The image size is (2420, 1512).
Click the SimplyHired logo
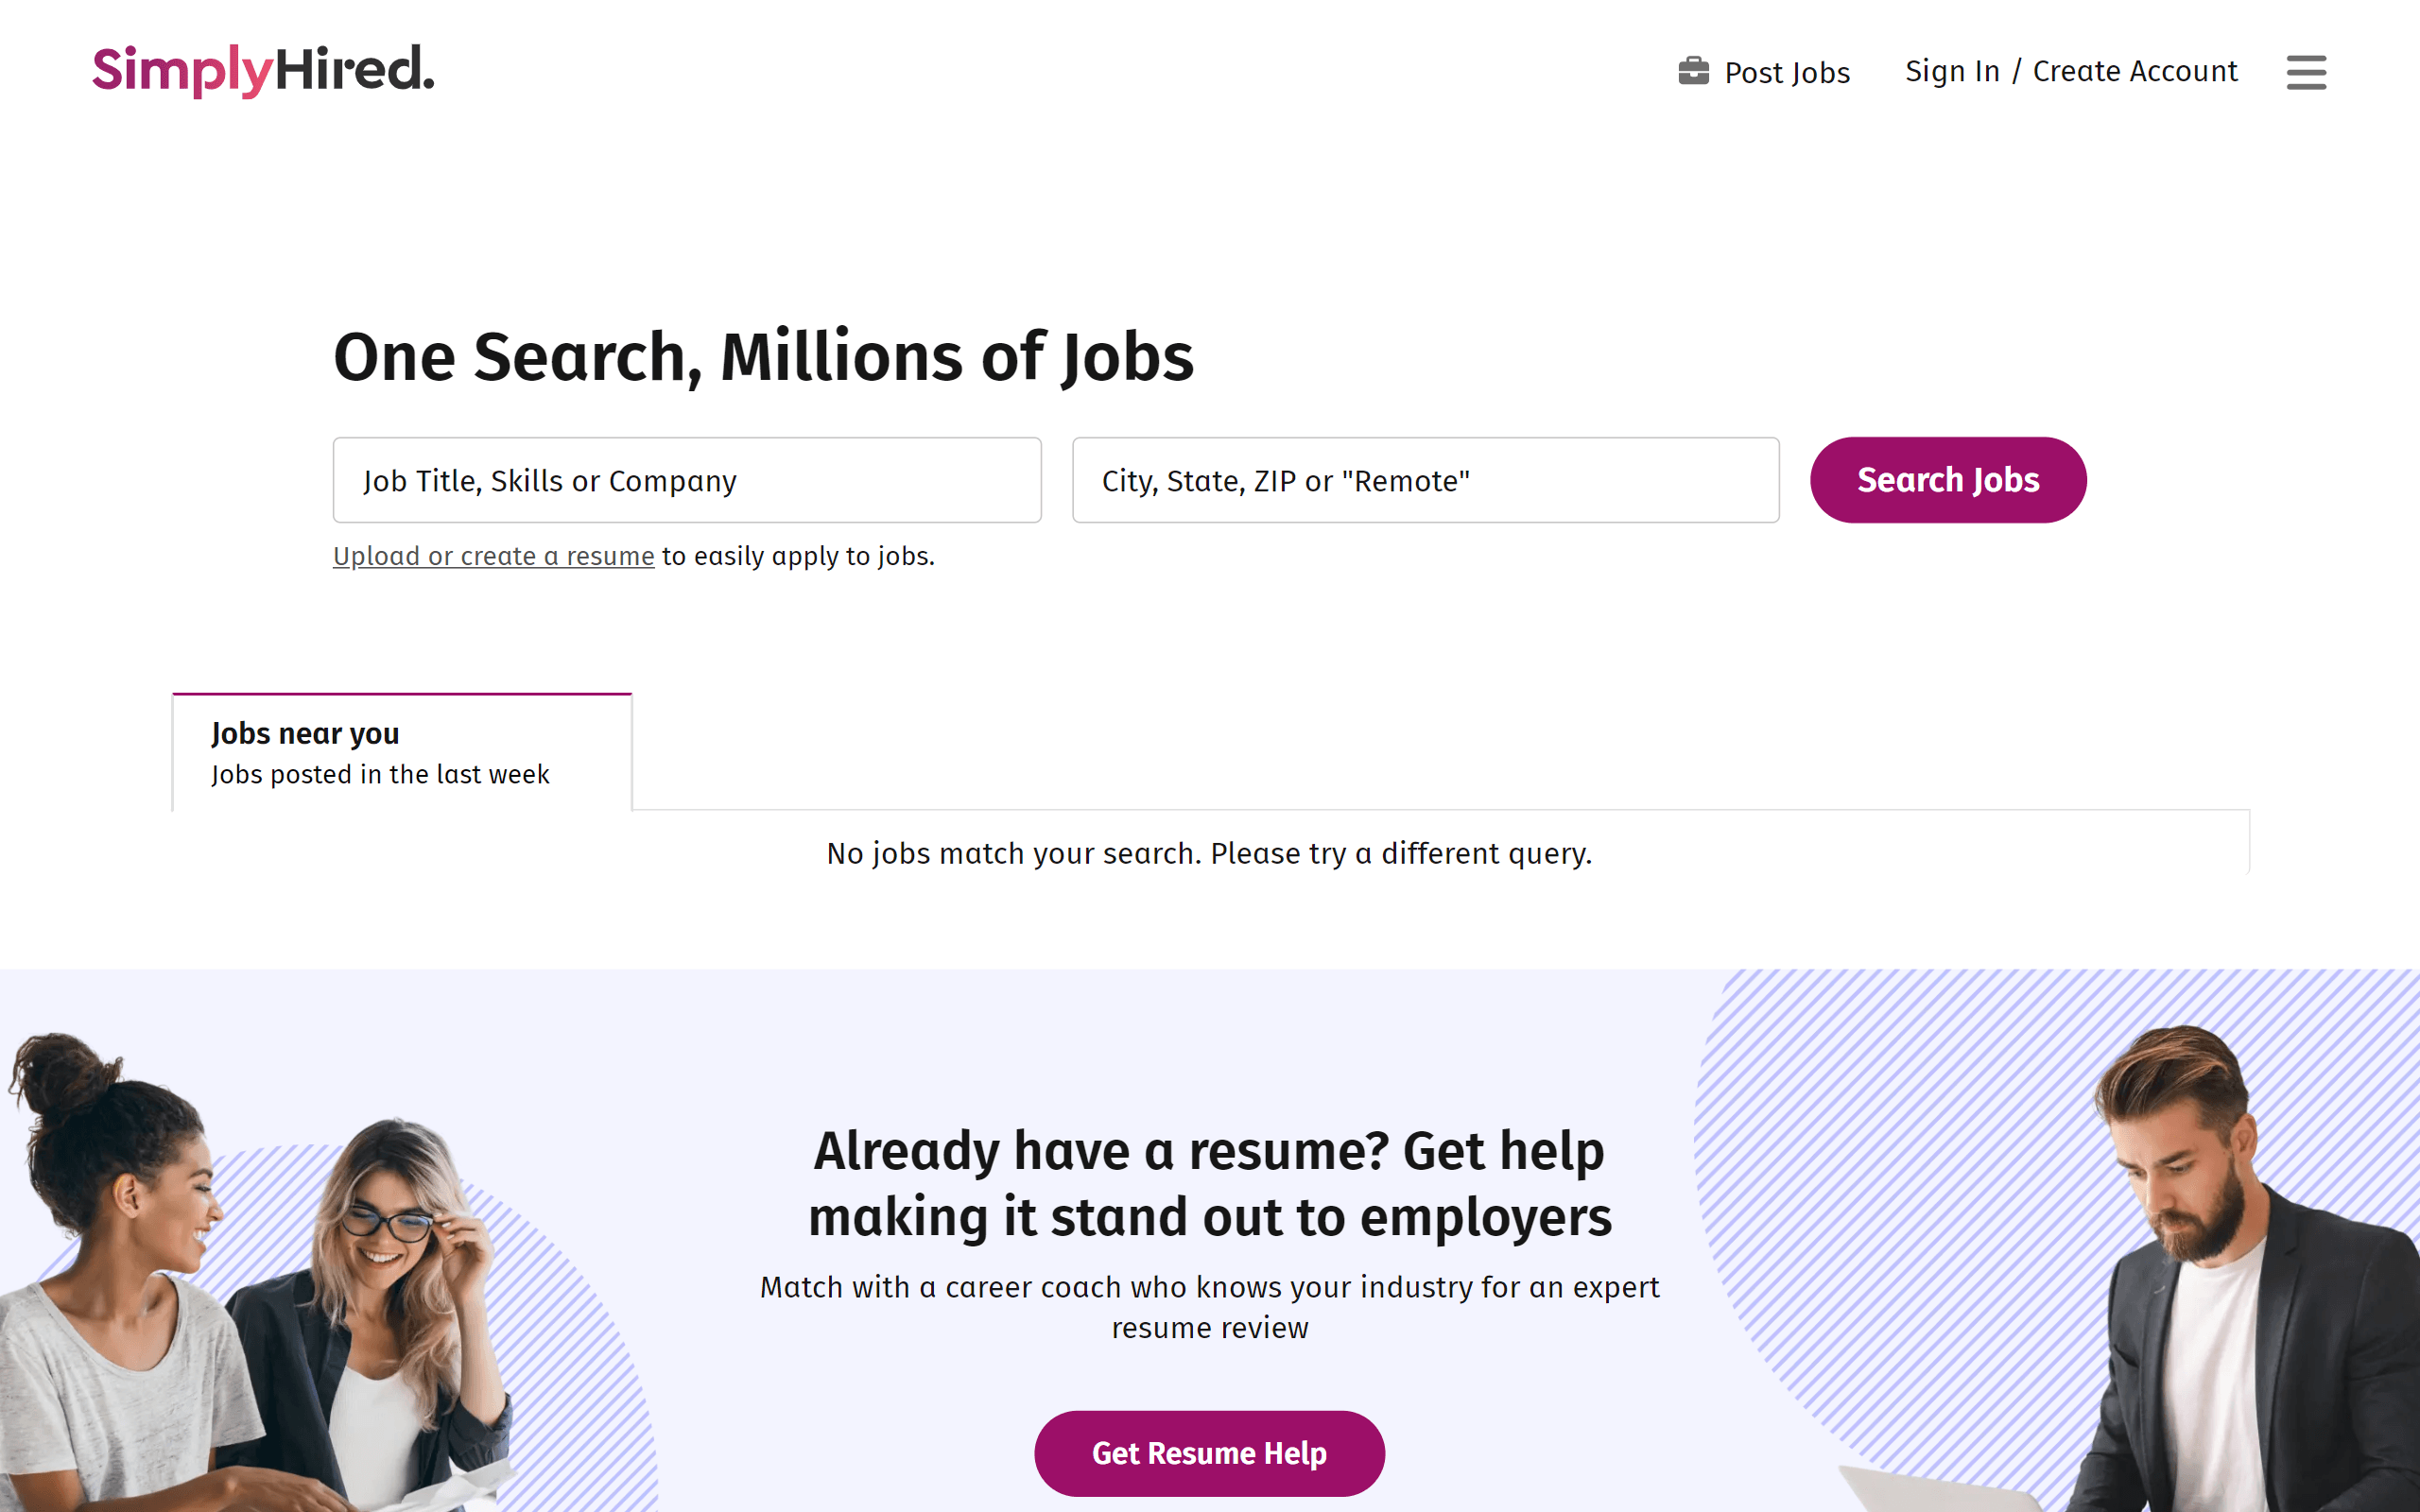[262, 70]
